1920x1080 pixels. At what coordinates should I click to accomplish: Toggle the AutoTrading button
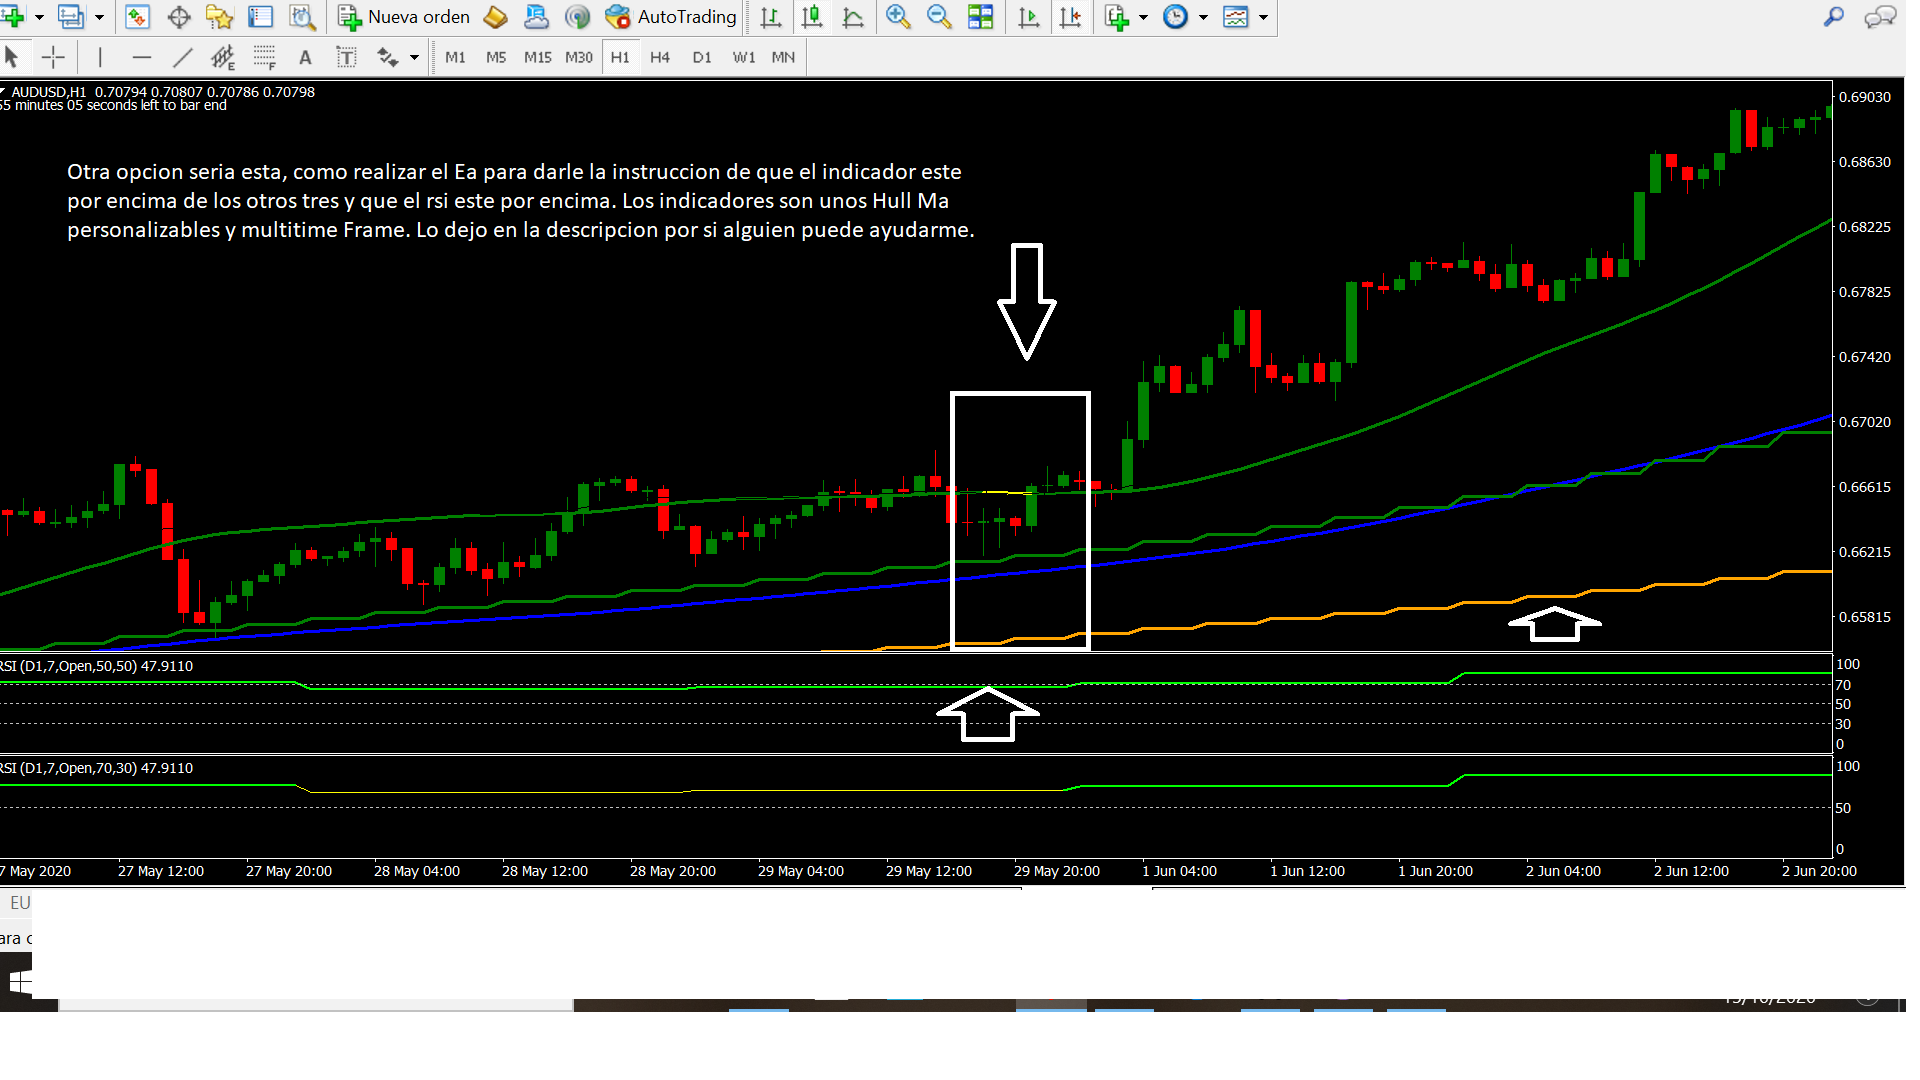click(x=672, y=17)
